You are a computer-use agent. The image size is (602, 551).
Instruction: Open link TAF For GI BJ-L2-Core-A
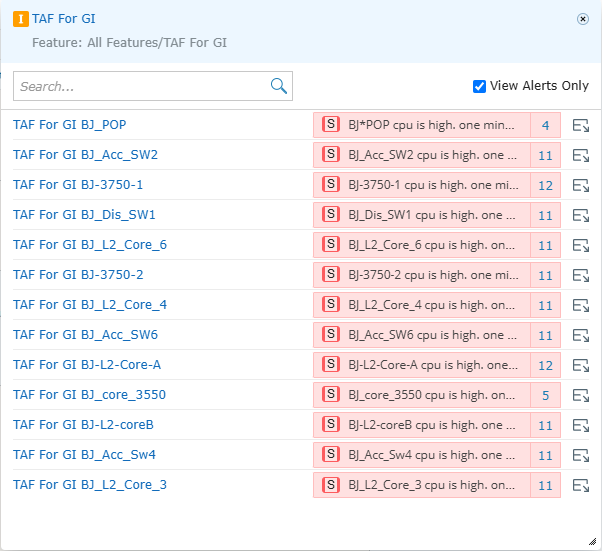pos(87,364)
